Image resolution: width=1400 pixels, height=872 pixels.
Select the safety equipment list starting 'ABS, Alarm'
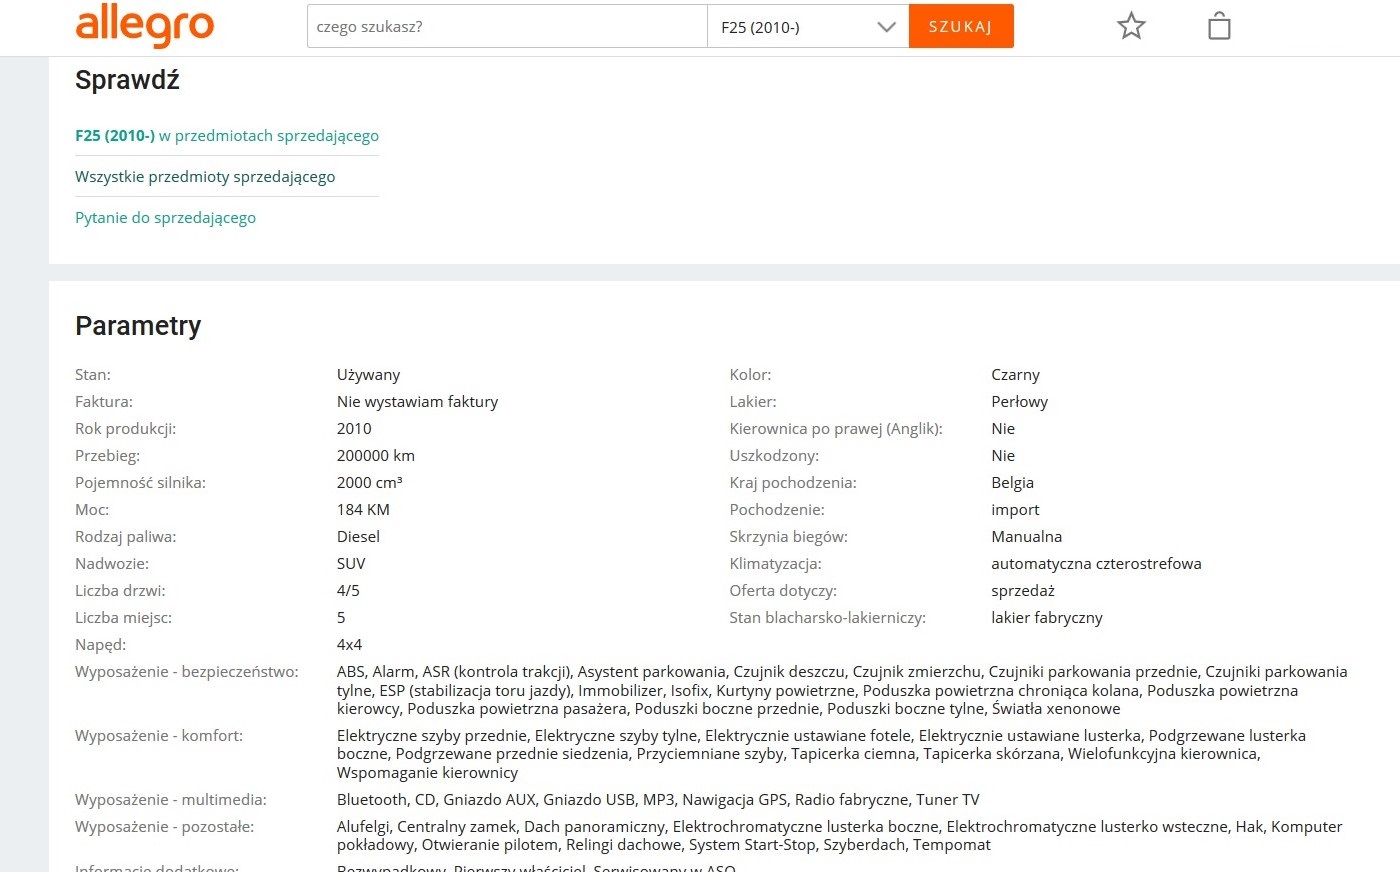click(x=842, y=690)
